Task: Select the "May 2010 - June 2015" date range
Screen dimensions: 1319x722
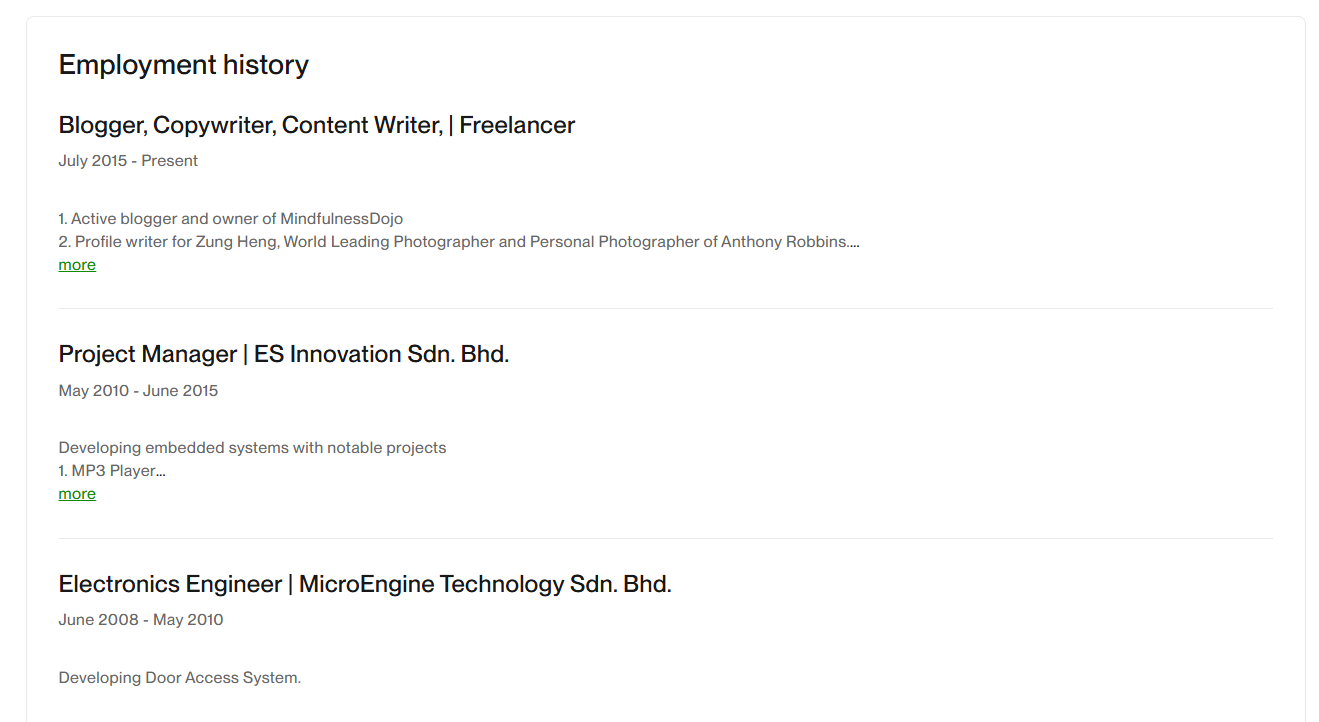Action: coord(138,390)
